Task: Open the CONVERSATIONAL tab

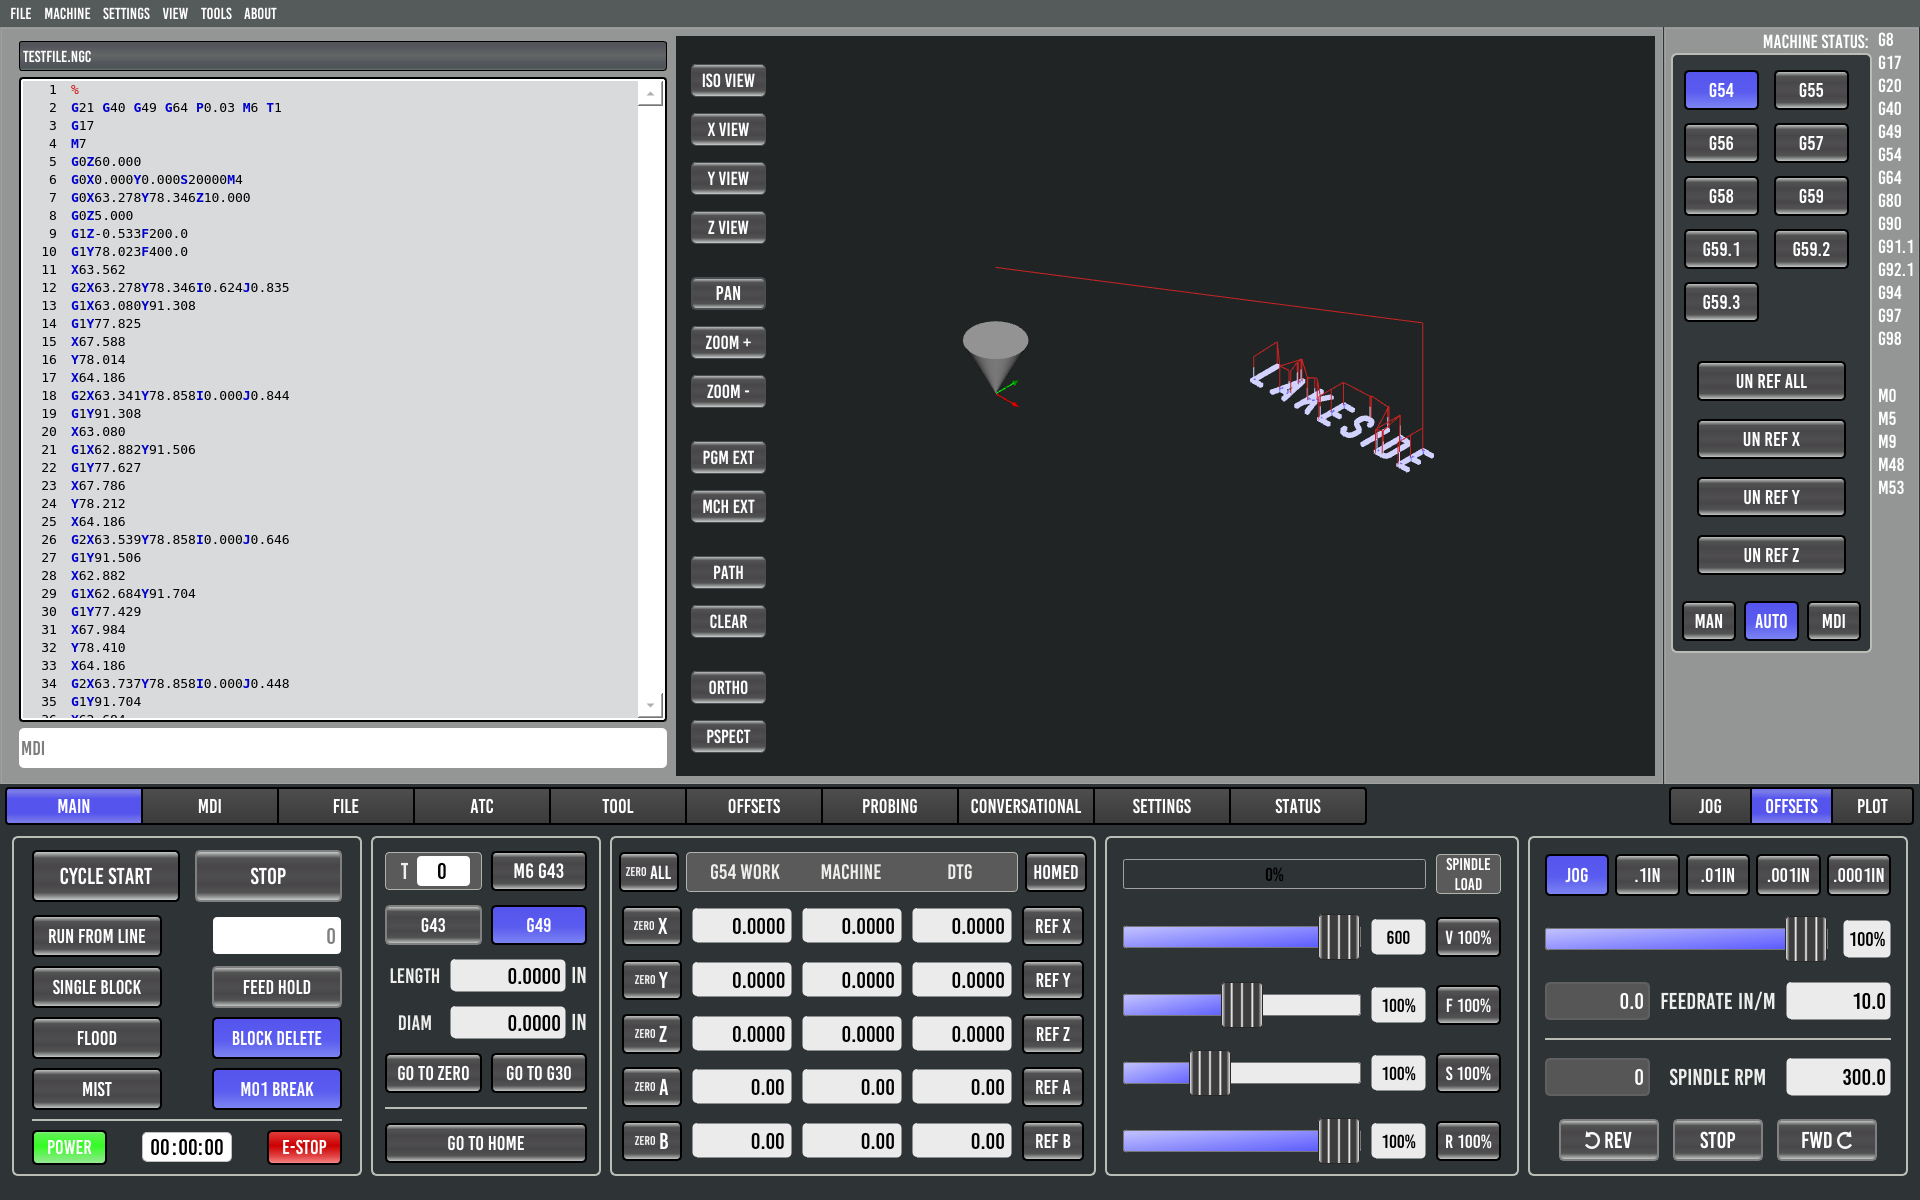Action: 1026,807
